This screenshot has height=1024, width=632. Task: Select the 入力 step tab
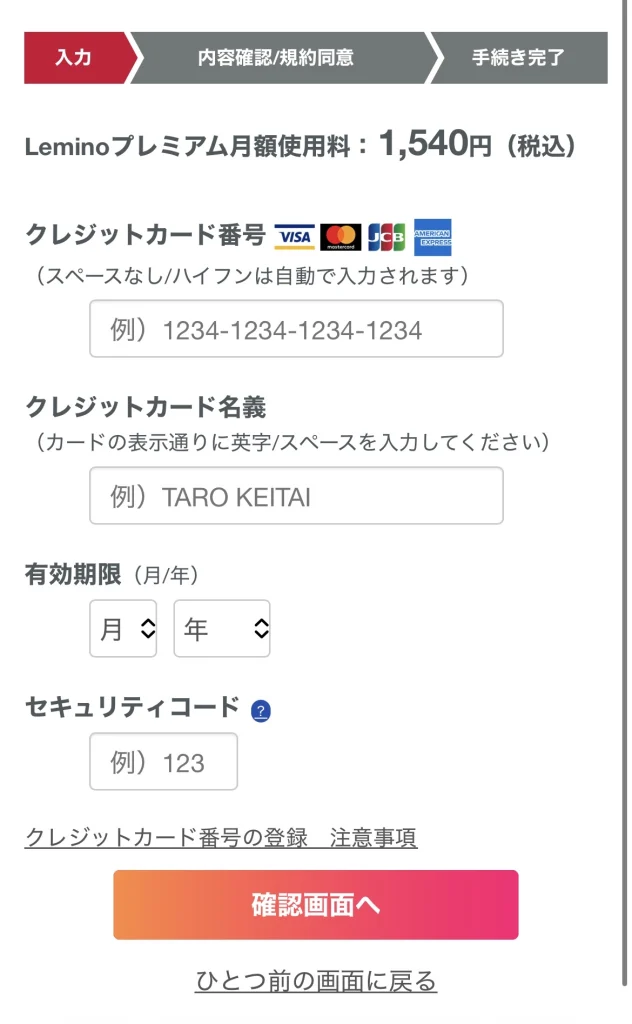pyautogui.click(x=75, y=57)
